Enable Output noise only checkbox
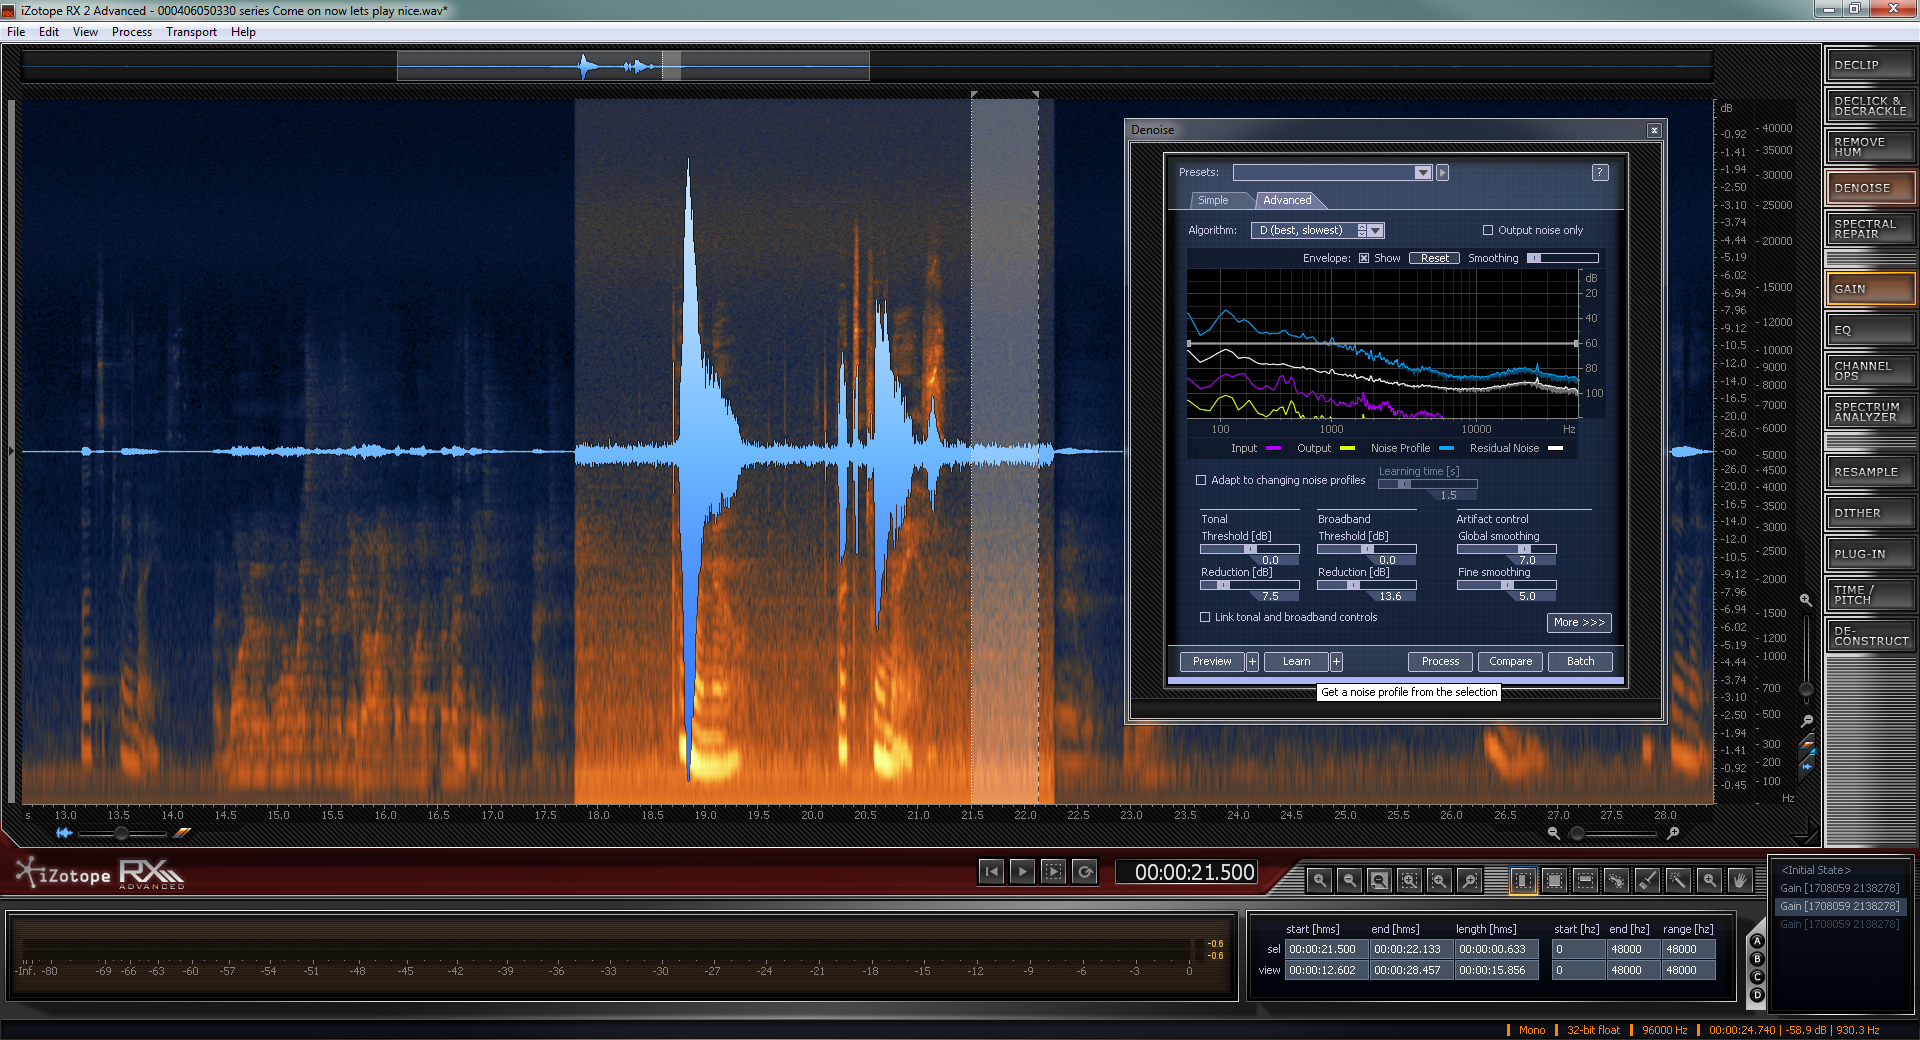The height and width of the screenshot is (1040, 1920). 1488,230
